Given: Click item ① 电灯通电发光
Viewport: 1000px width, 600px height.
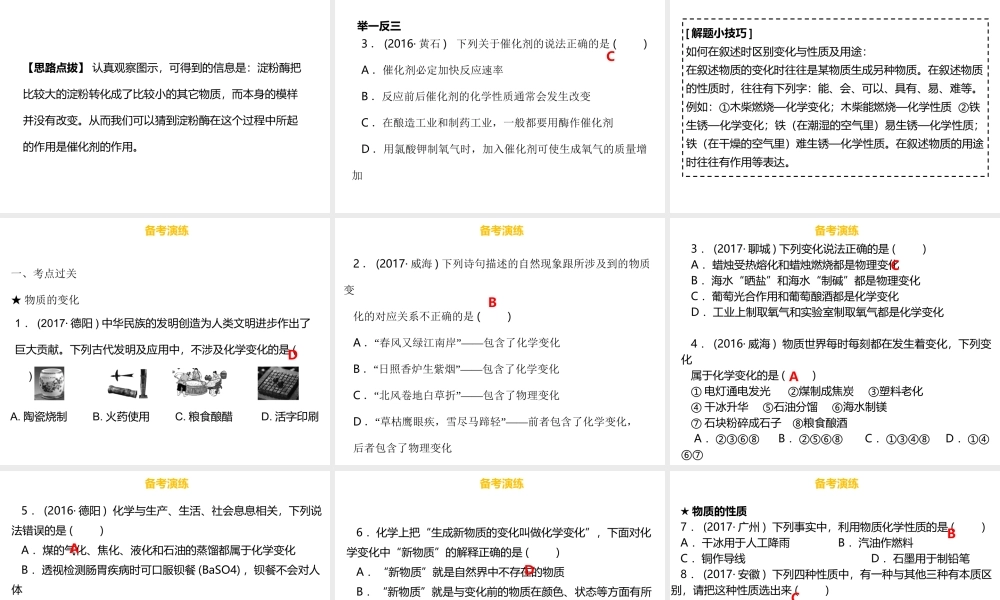Looking at the screenshot, I should tap(731, 391).
